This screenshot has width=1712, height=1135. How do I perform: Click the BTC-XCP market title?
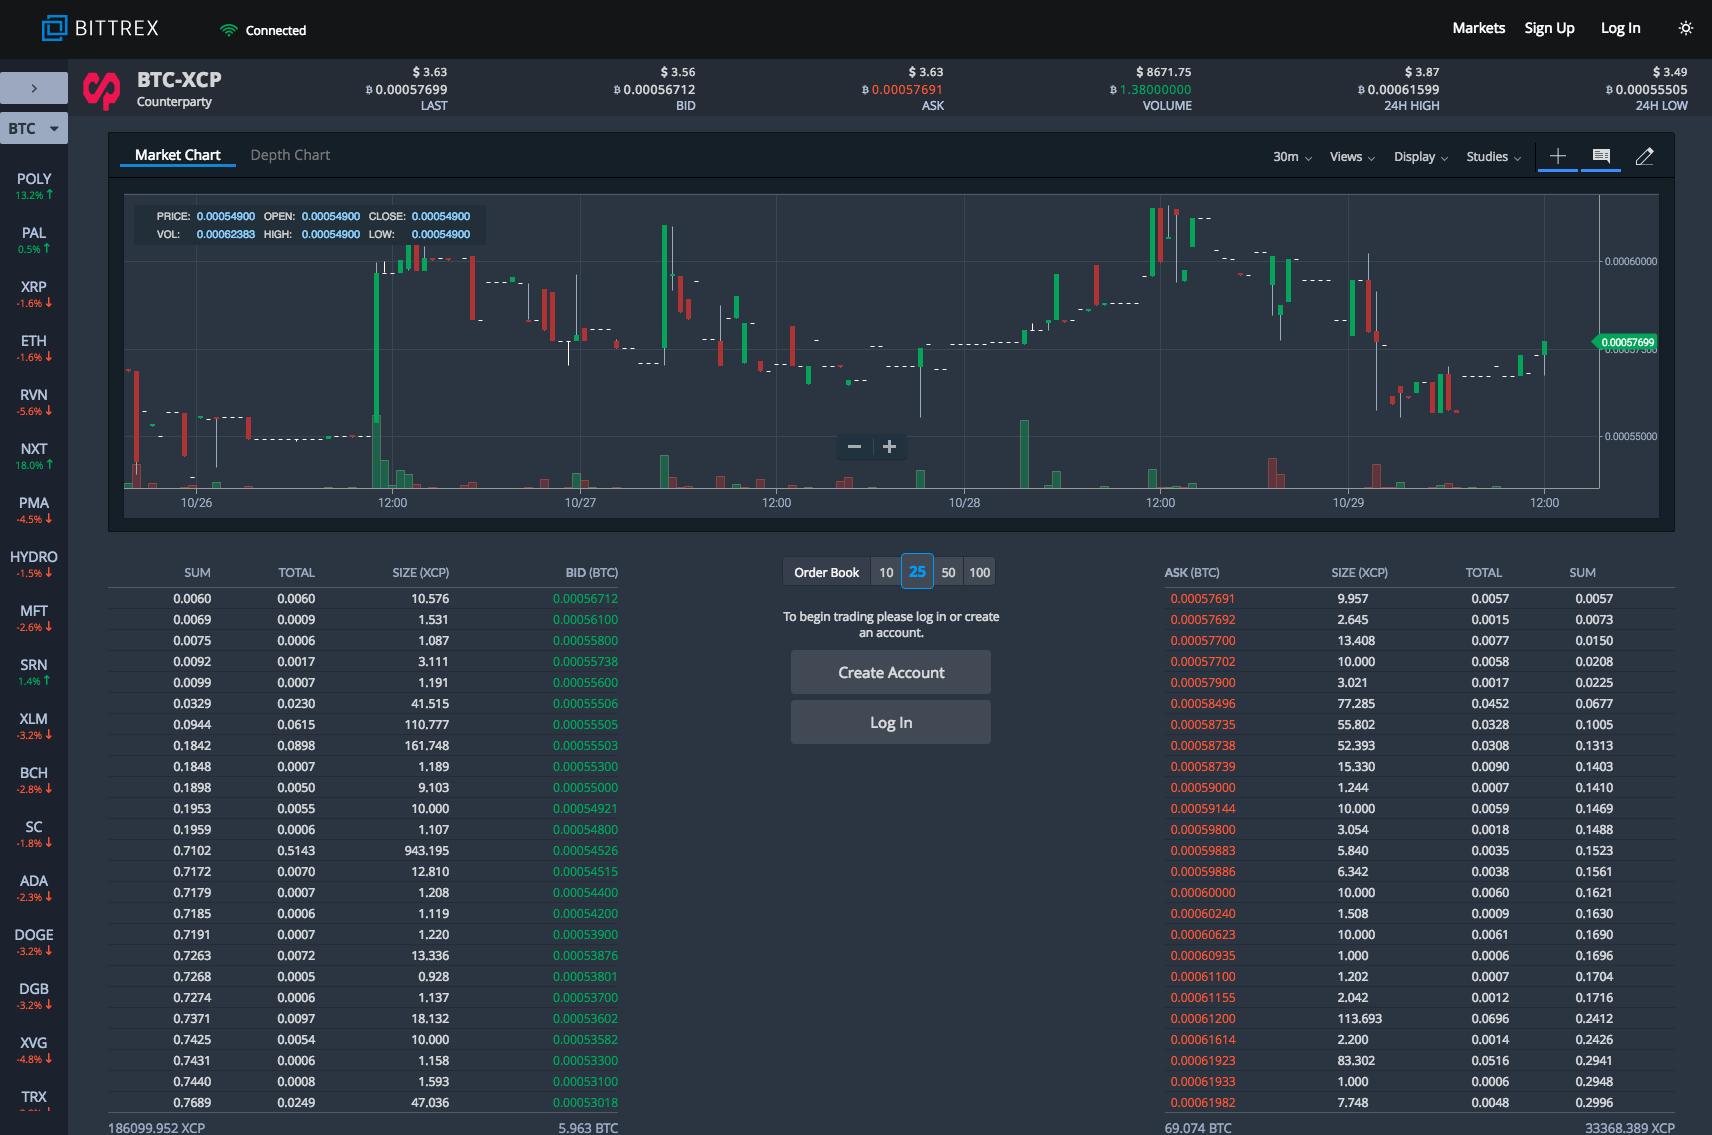179,80
